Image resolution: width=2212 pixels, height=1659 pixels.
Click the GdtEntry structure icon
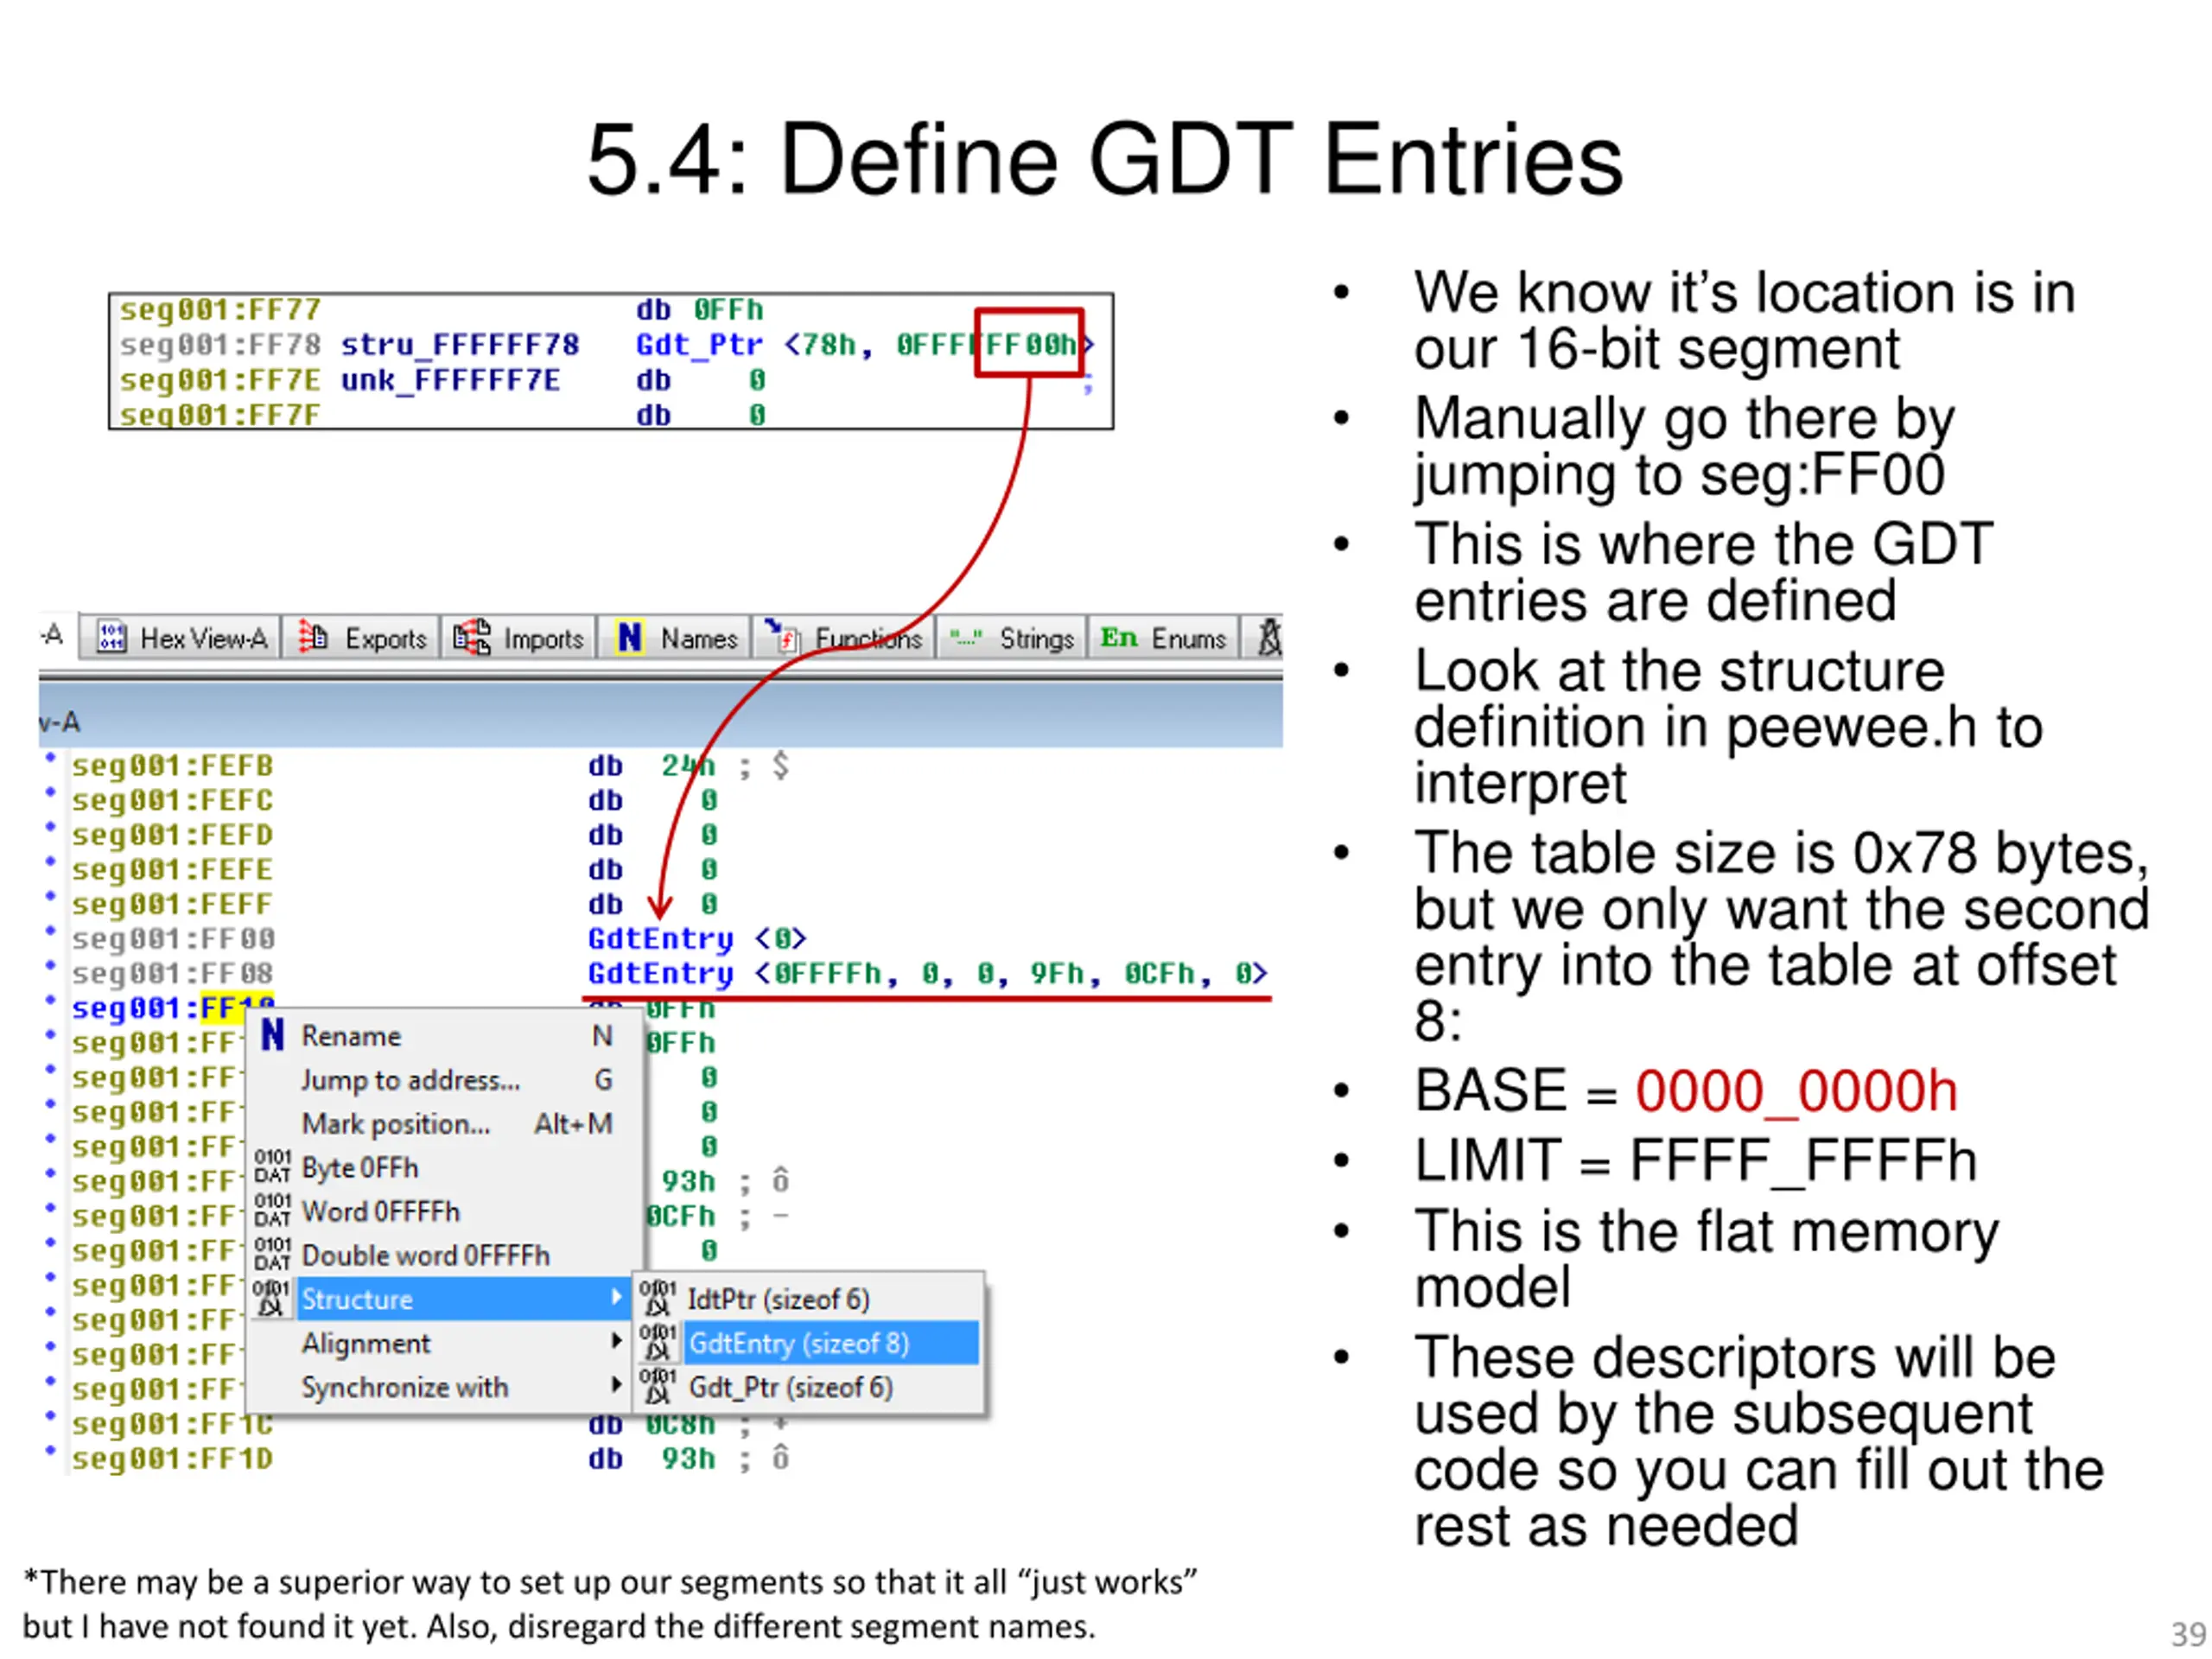coord(658,1343)
